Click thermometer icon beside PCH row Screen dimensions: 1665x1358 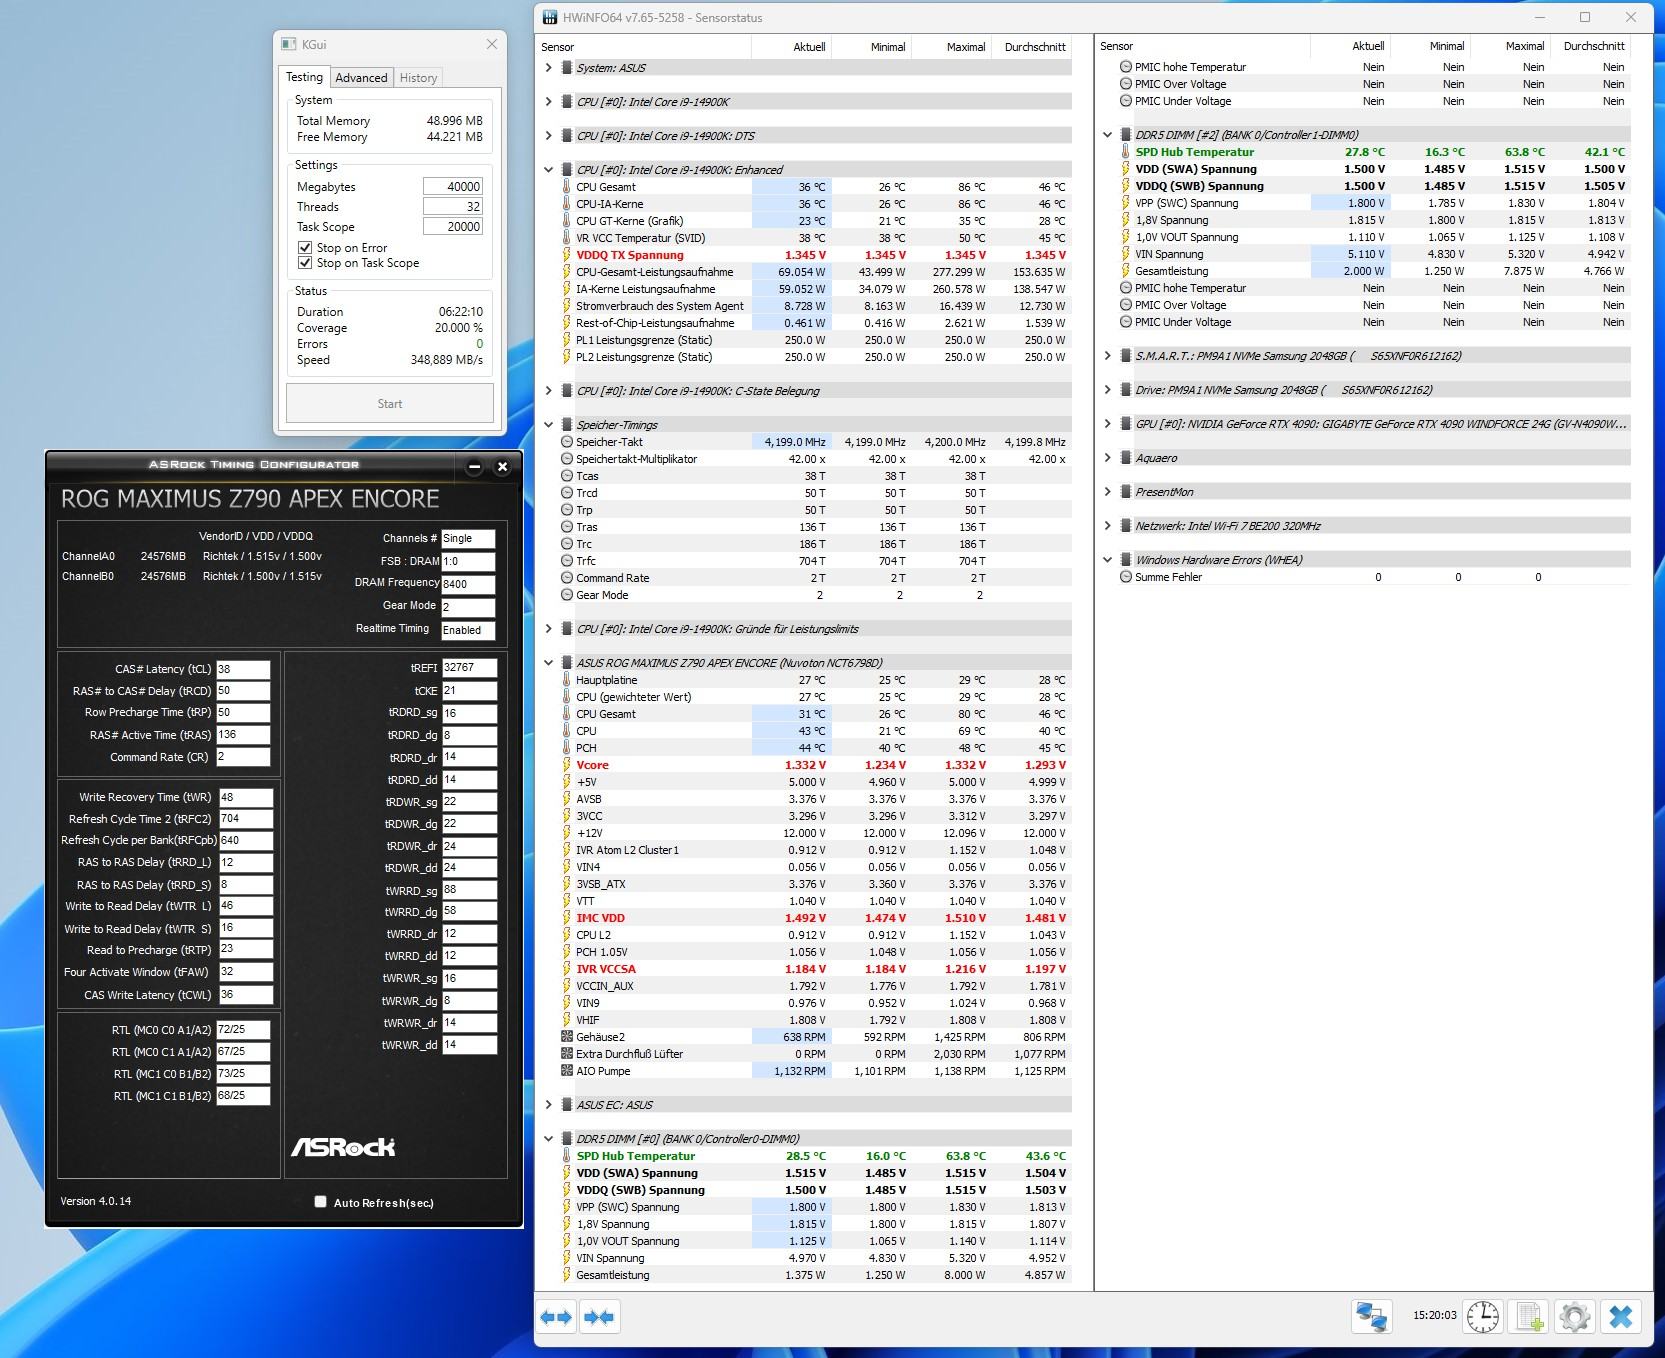coord(566,748)
